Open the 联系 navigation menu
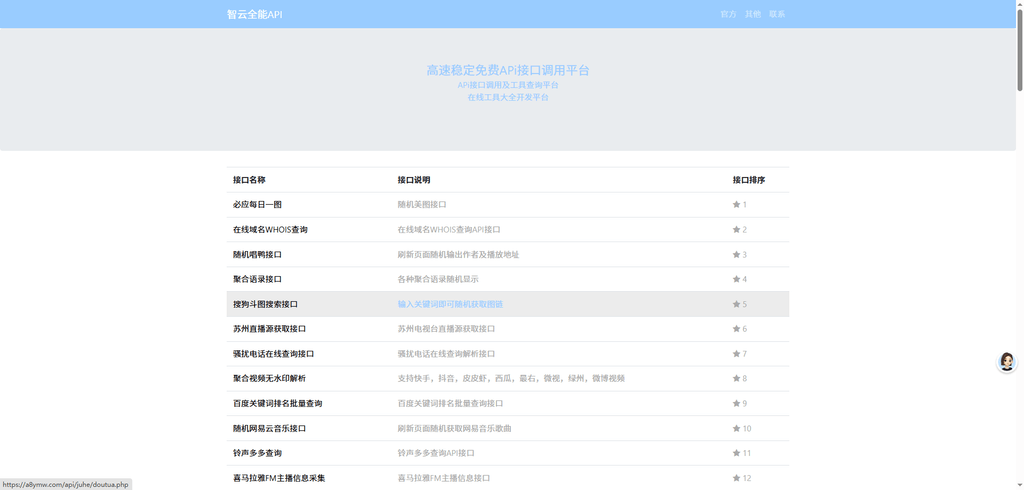Viewport: 1024px width, 490px height. 777,14
